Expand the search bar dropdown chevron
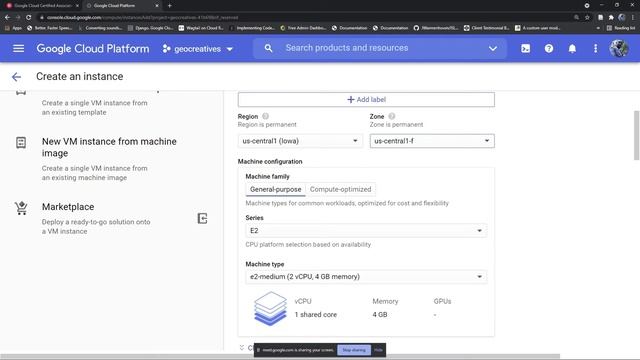 coord(493,49)
